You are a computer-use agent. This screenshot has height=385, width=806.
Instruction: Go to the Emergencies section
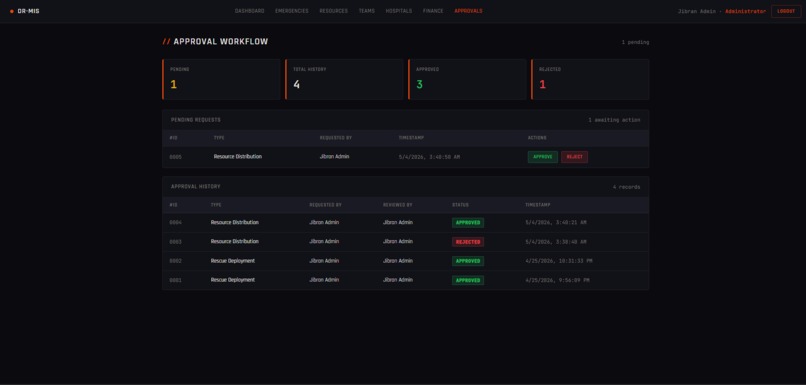point(292,11)
